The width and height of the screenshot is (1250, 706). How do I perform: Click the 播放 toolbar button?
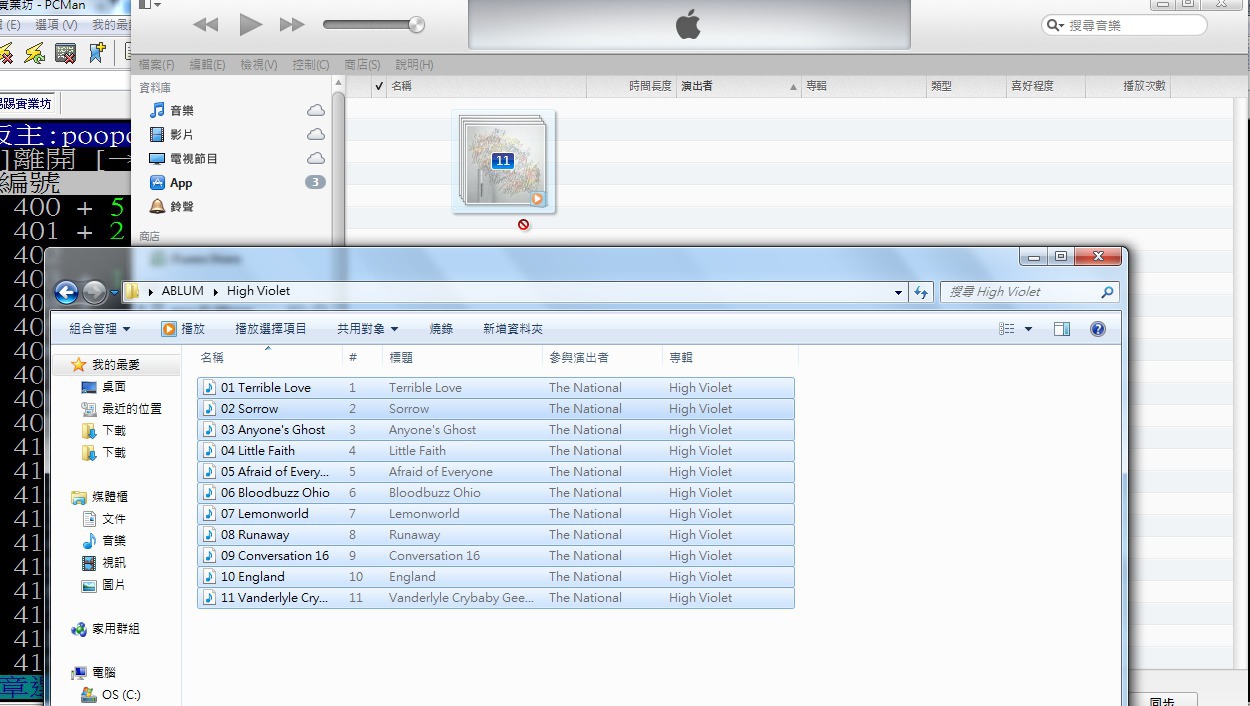(x=183, y=328)
